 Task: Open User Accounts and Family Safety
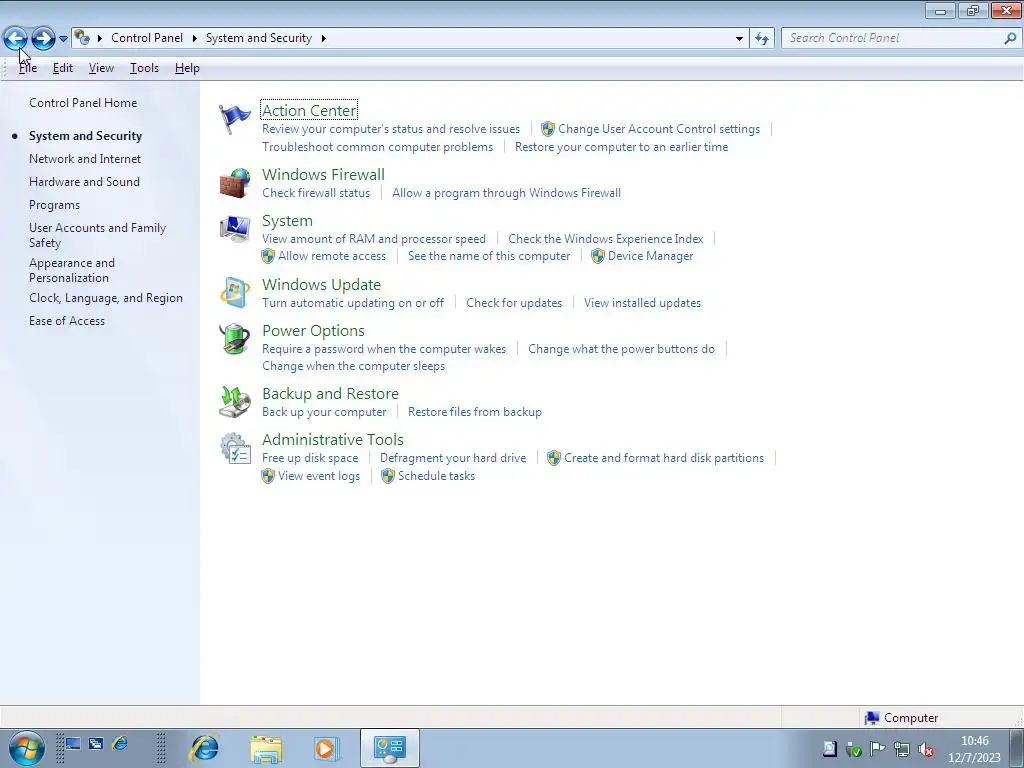coord(97,235)
